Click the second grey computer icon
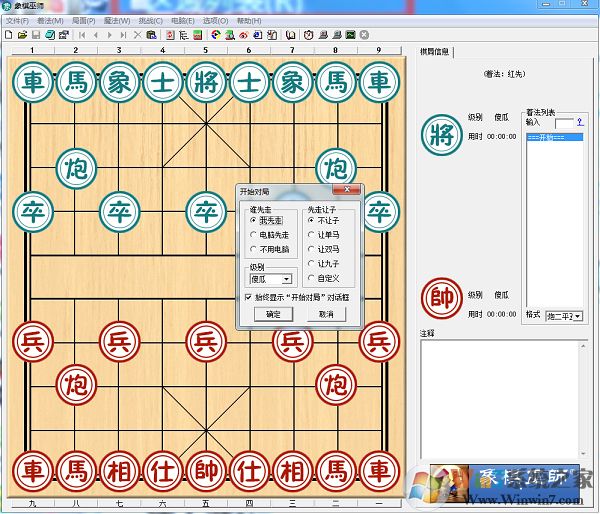 click(x=337, y=35)
